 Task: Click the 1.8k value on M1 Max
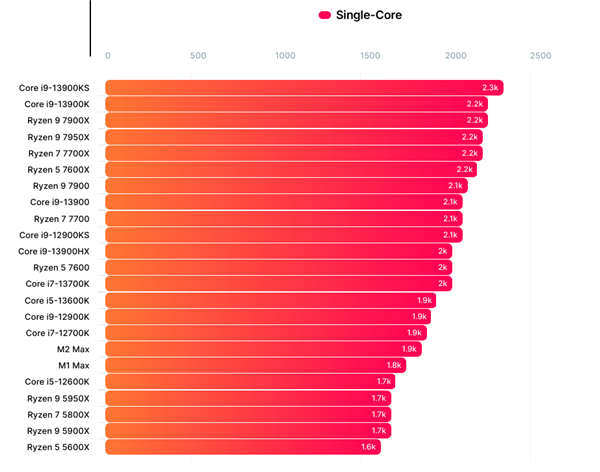394,365
